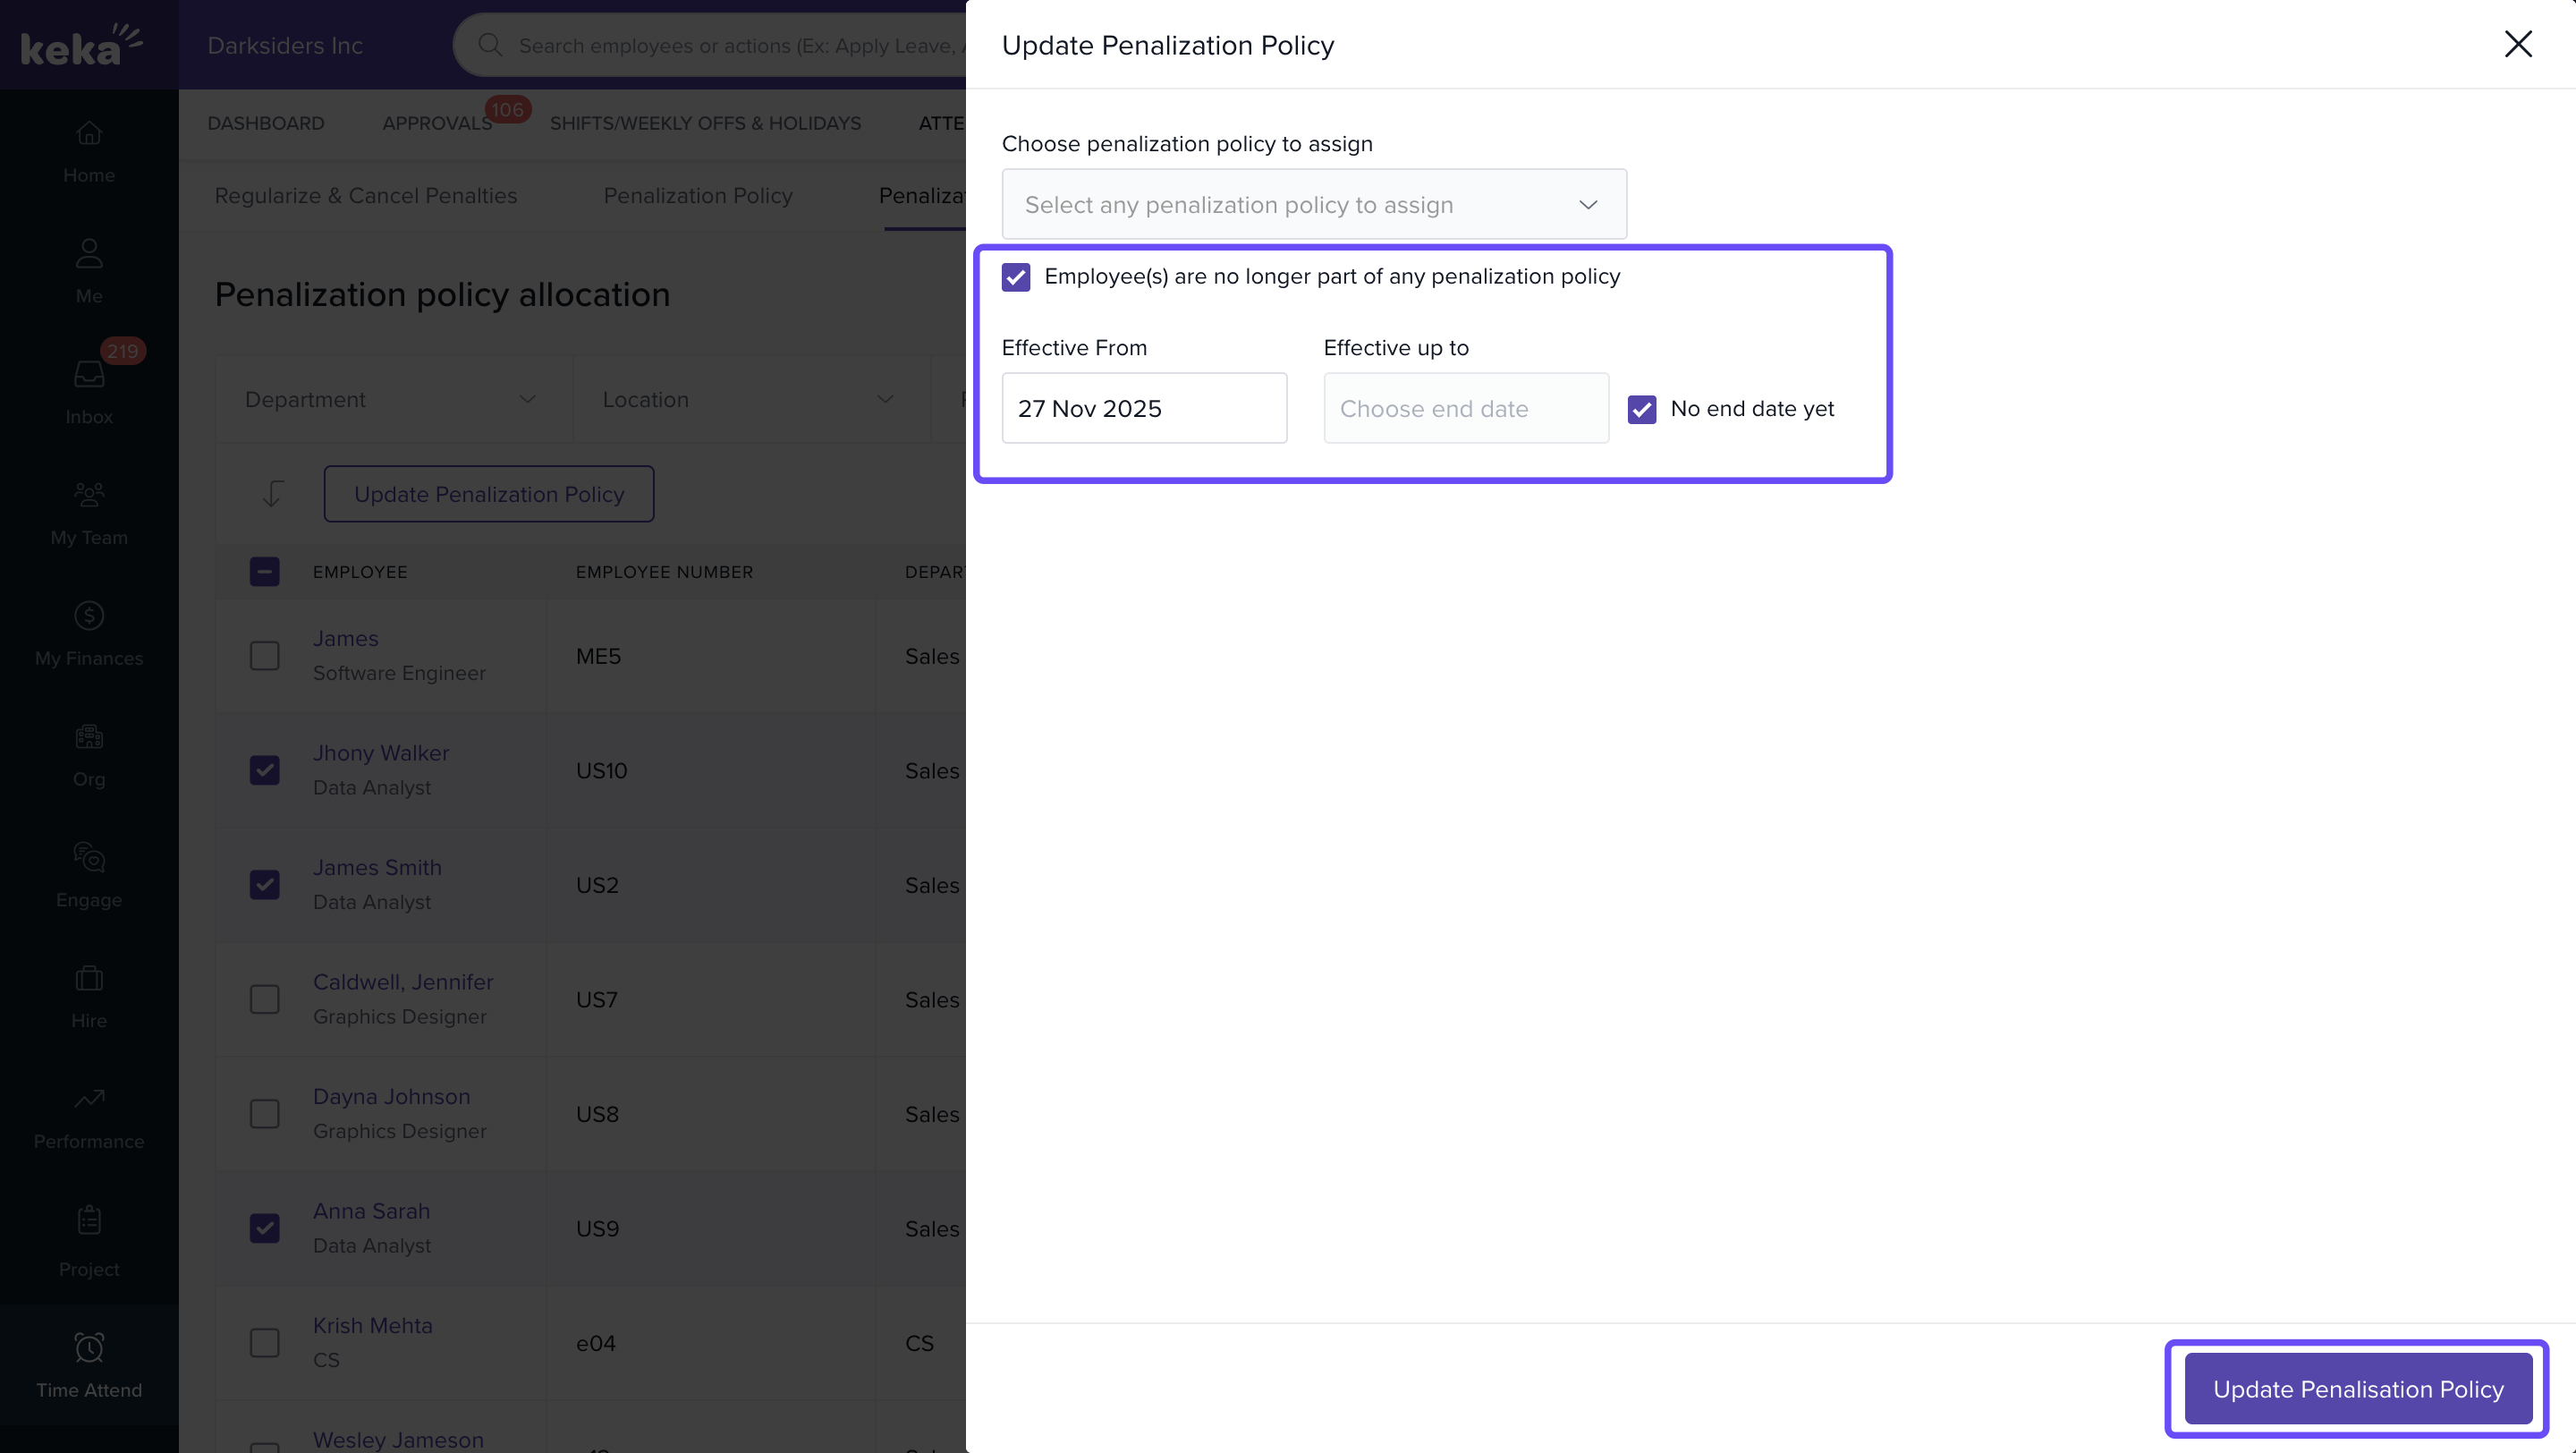Open My Finances dollar icon
Image resolution: width=2576 pixels, height=1453 pixels.
coord(89,616)
